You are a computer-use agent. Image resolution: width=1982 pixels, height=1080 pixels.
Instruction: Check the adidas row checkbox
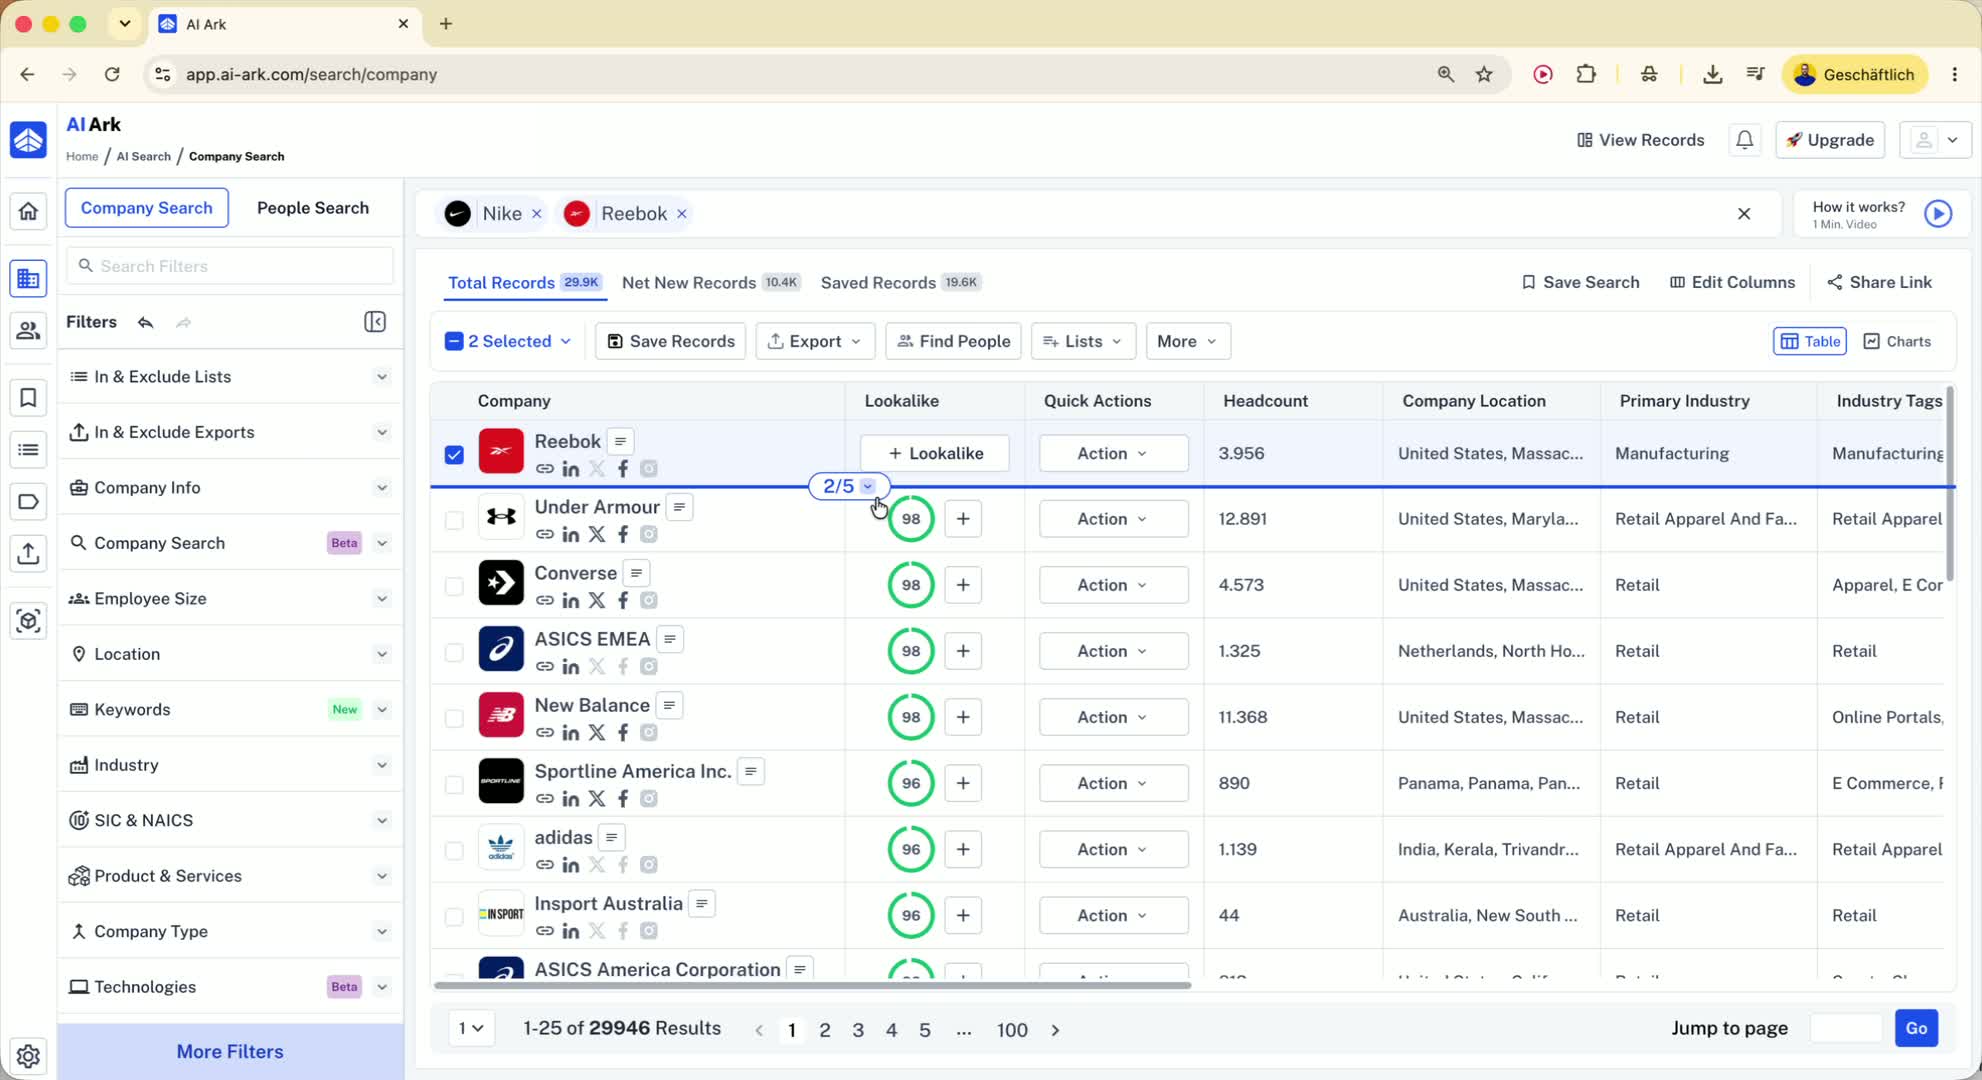(x=454, y=850)
